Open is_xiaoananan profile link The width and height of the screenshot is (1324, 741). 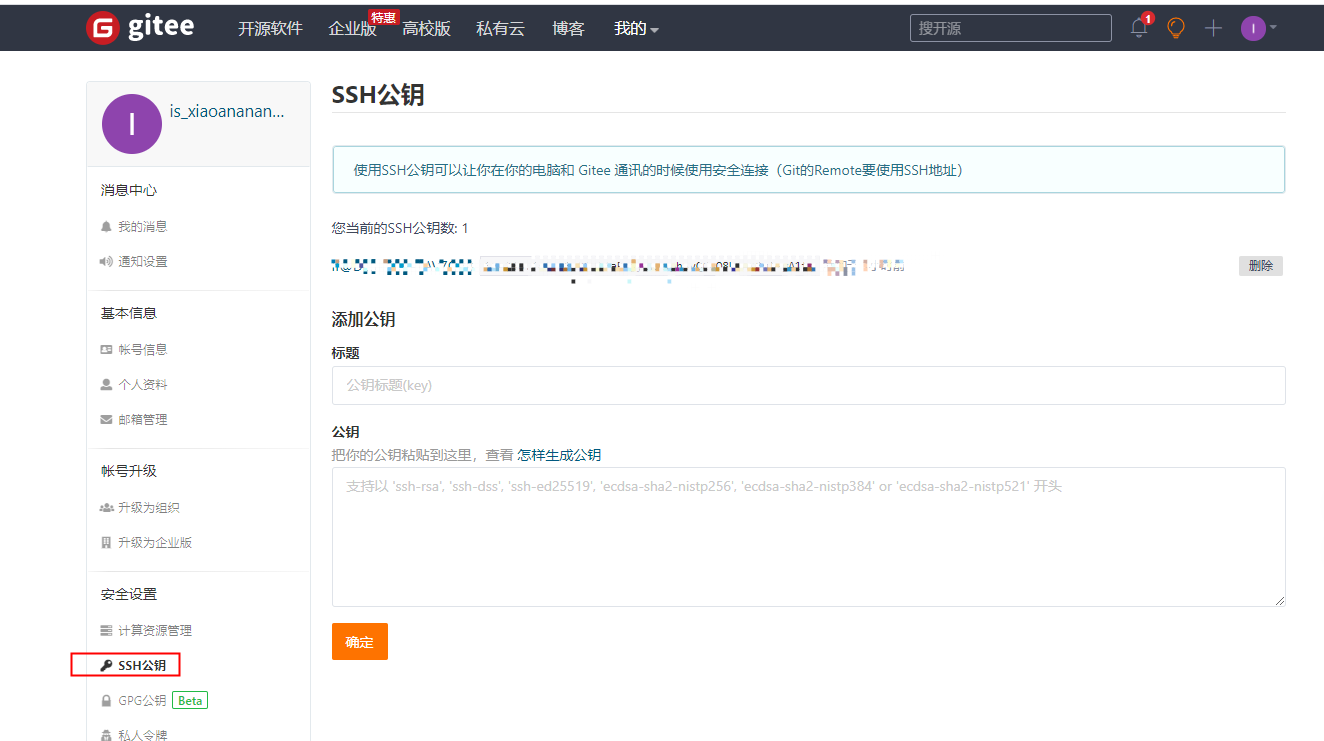(x=227, y=111)
